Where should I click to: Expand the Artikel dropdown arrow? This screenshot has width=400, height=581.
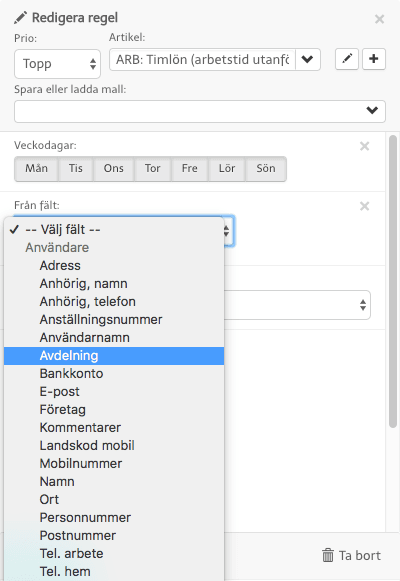(x=307, y=59)
